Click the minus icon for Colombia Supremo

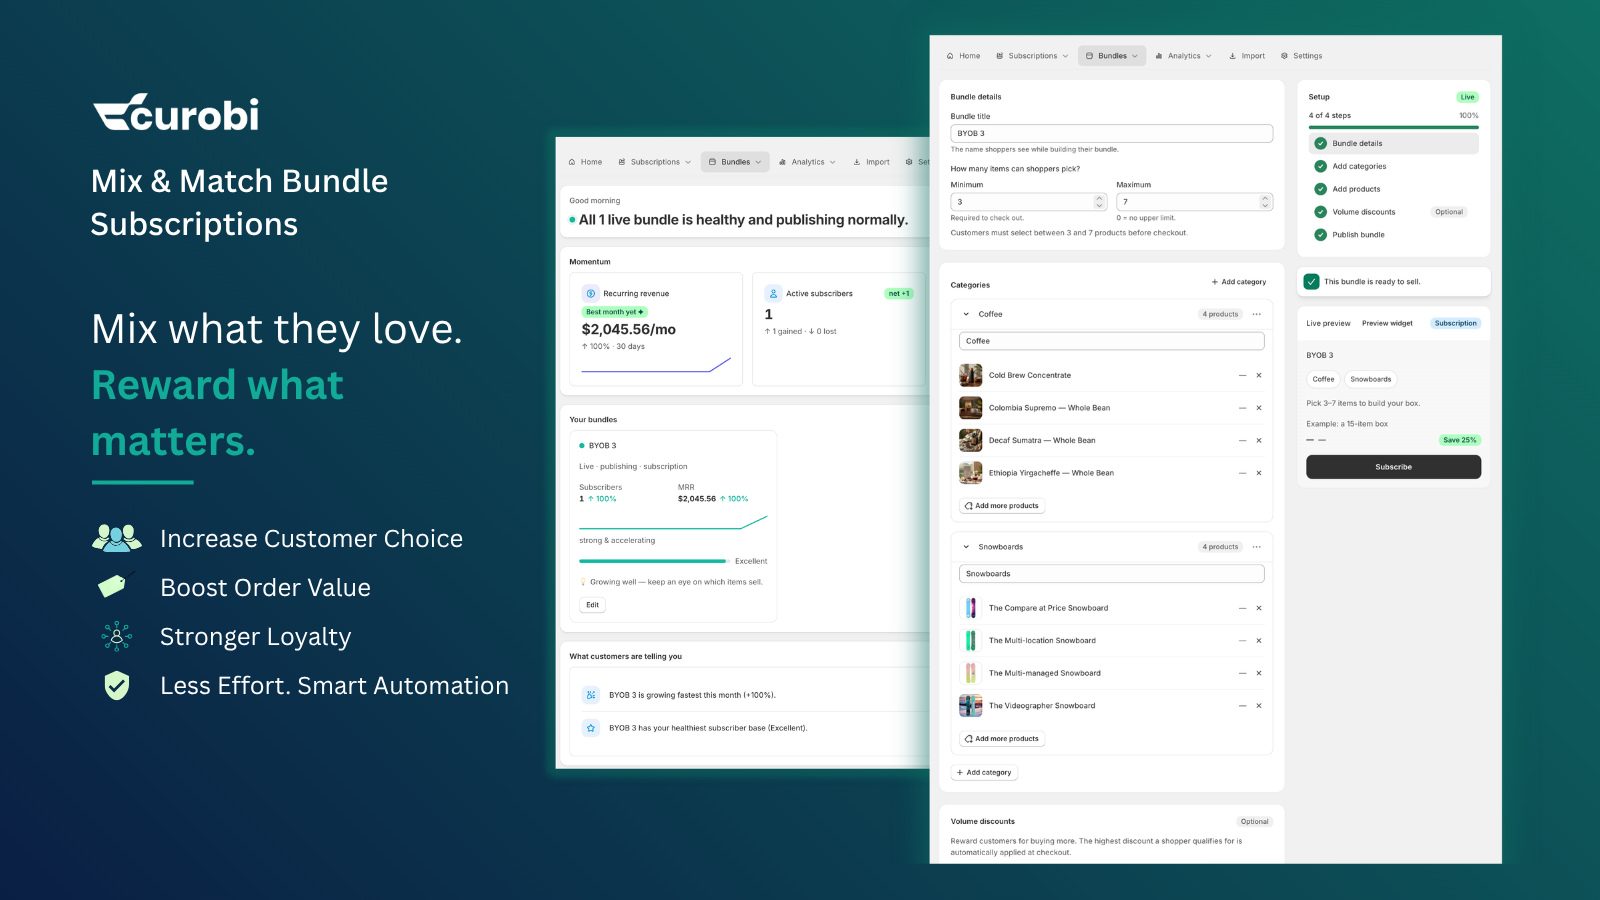(1243, 408)
